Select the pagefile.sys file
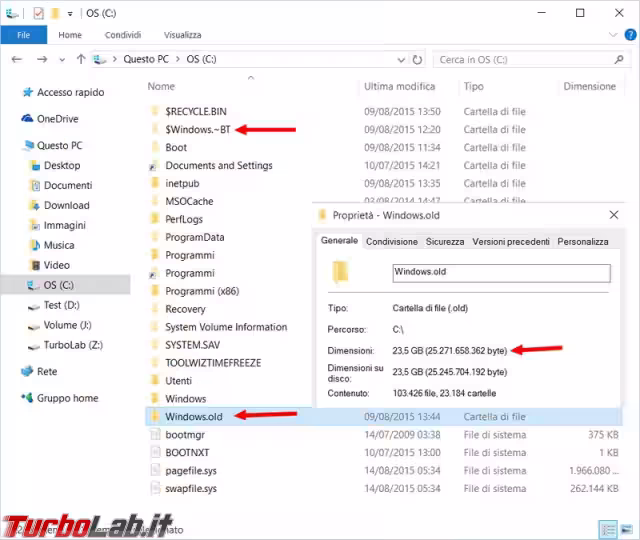 [x=191, y=471]
